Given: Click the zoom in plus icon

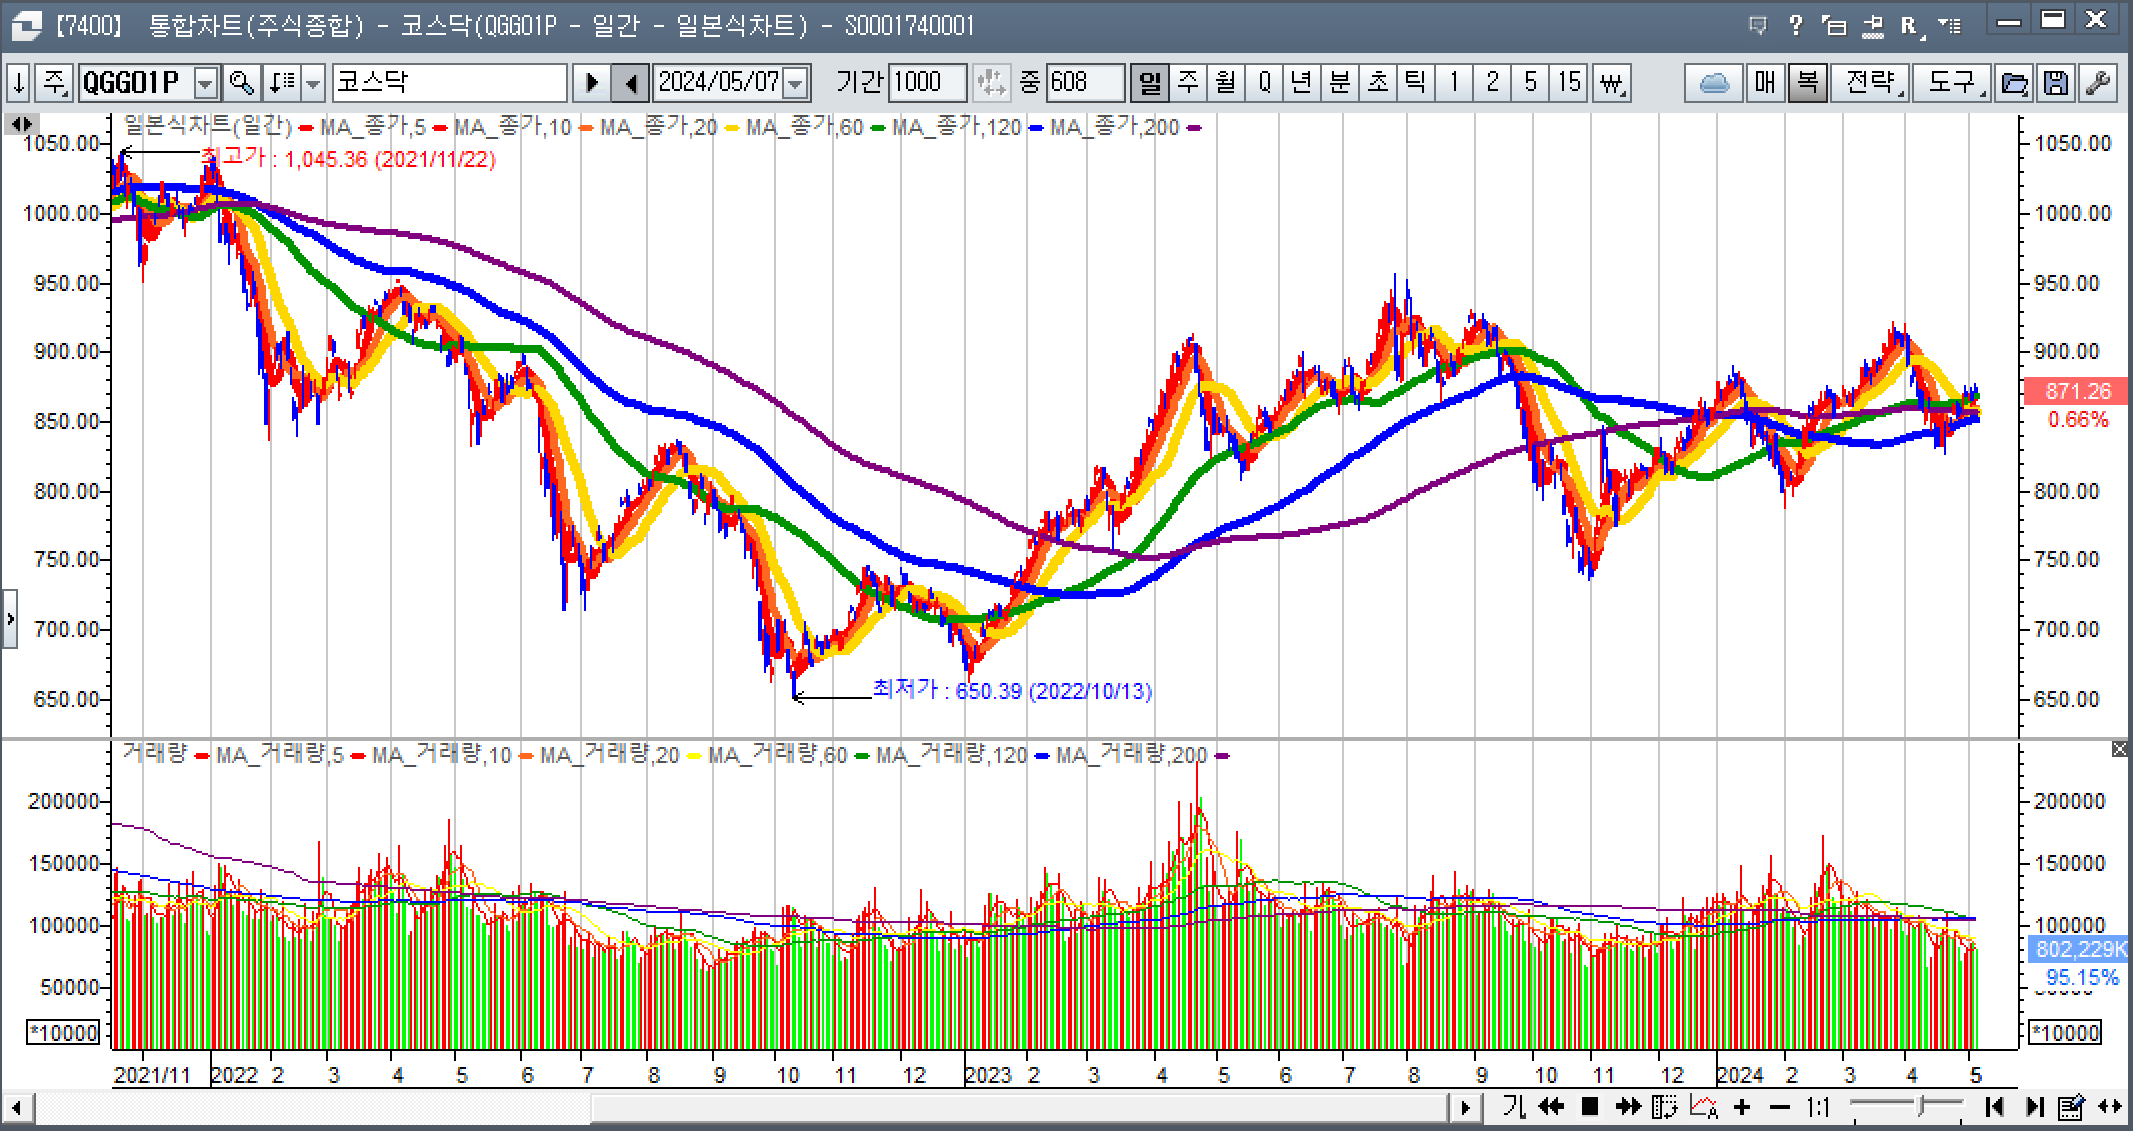Looking at the screenshot, I should [x=1742, y=1107].
